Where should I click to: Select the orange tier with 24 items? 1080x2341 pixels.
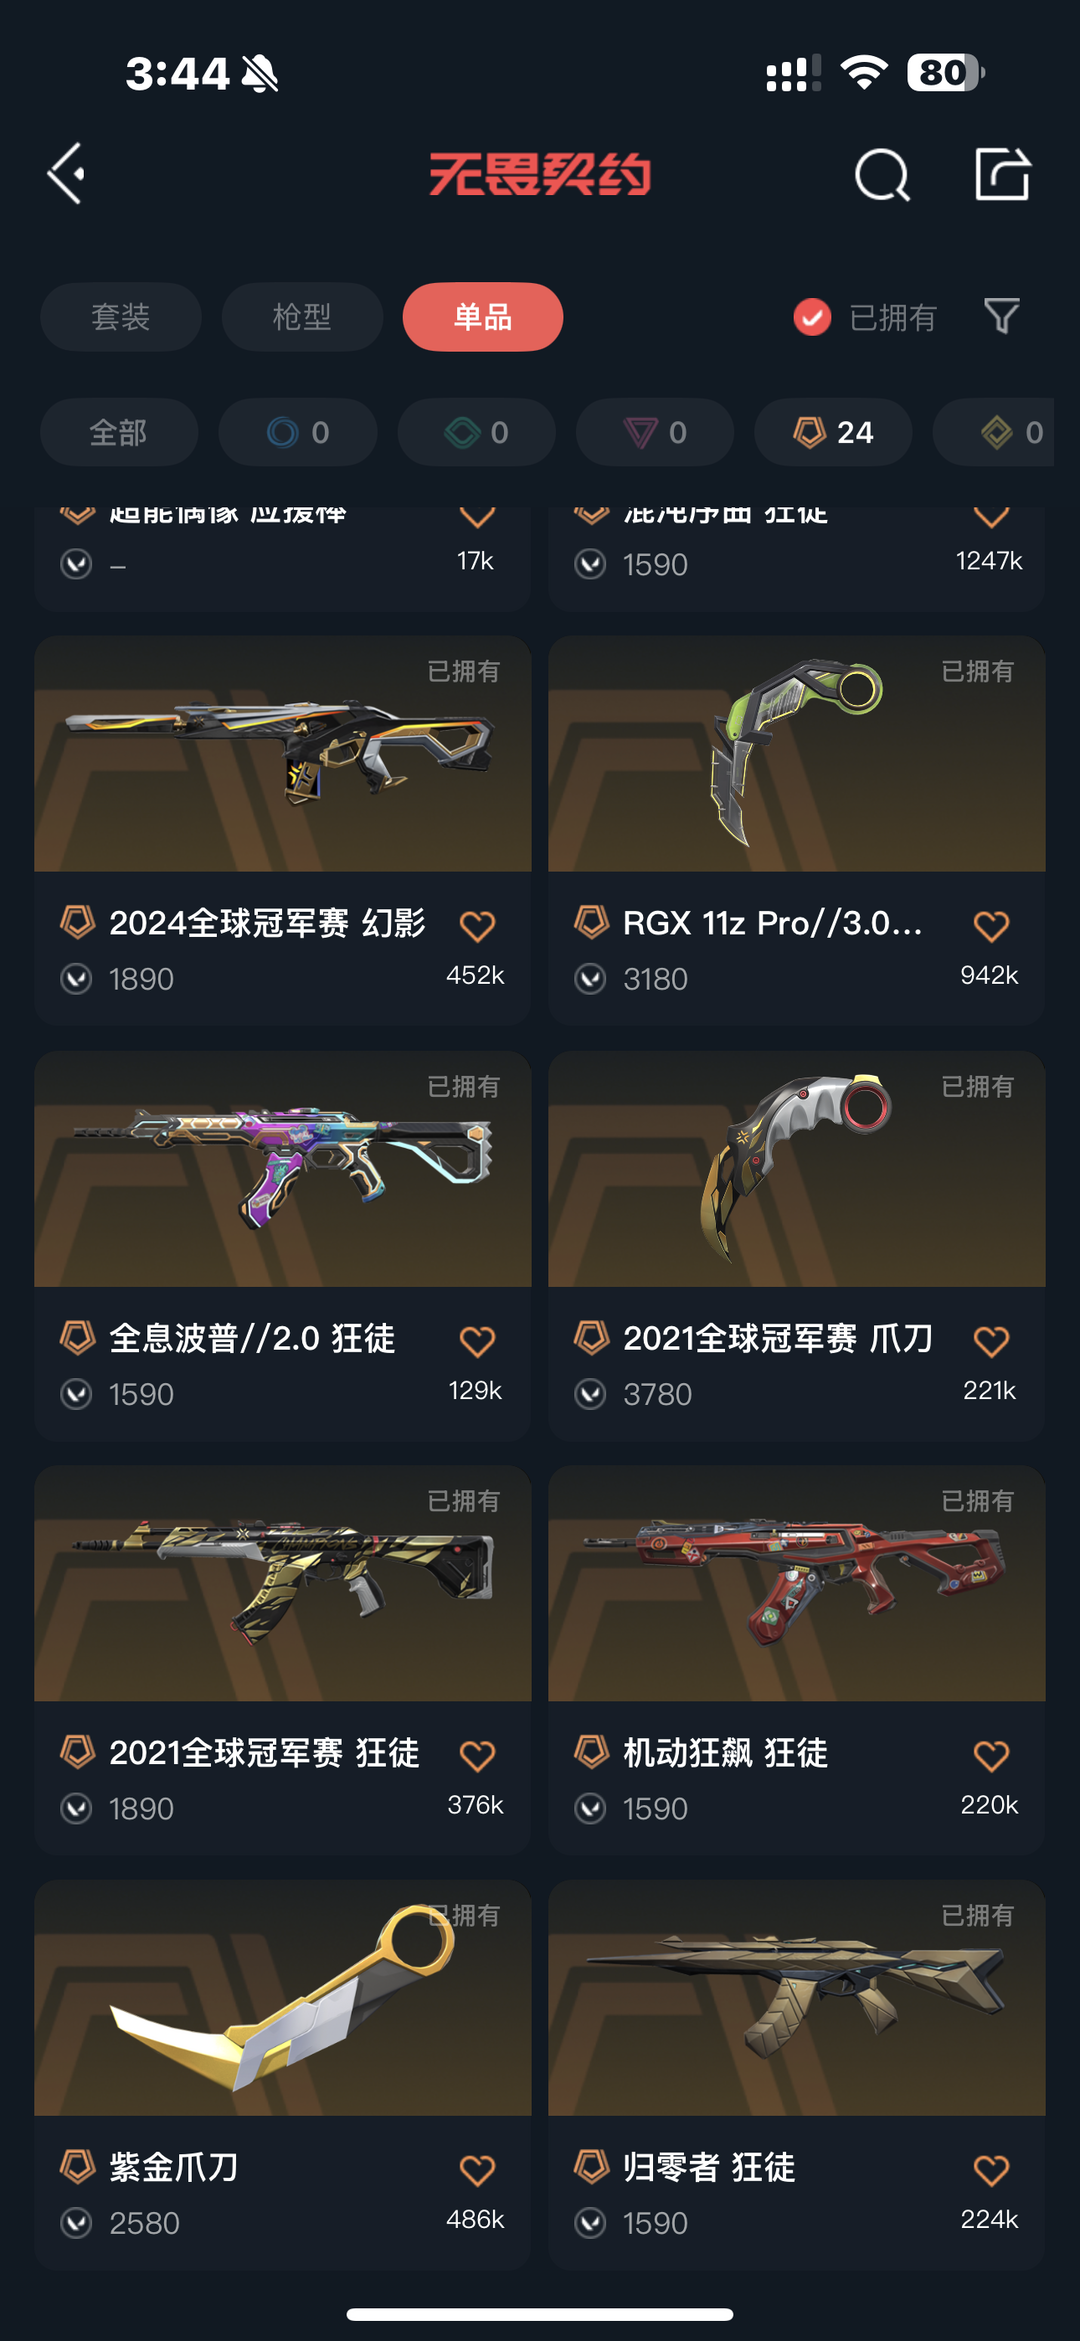833,432
